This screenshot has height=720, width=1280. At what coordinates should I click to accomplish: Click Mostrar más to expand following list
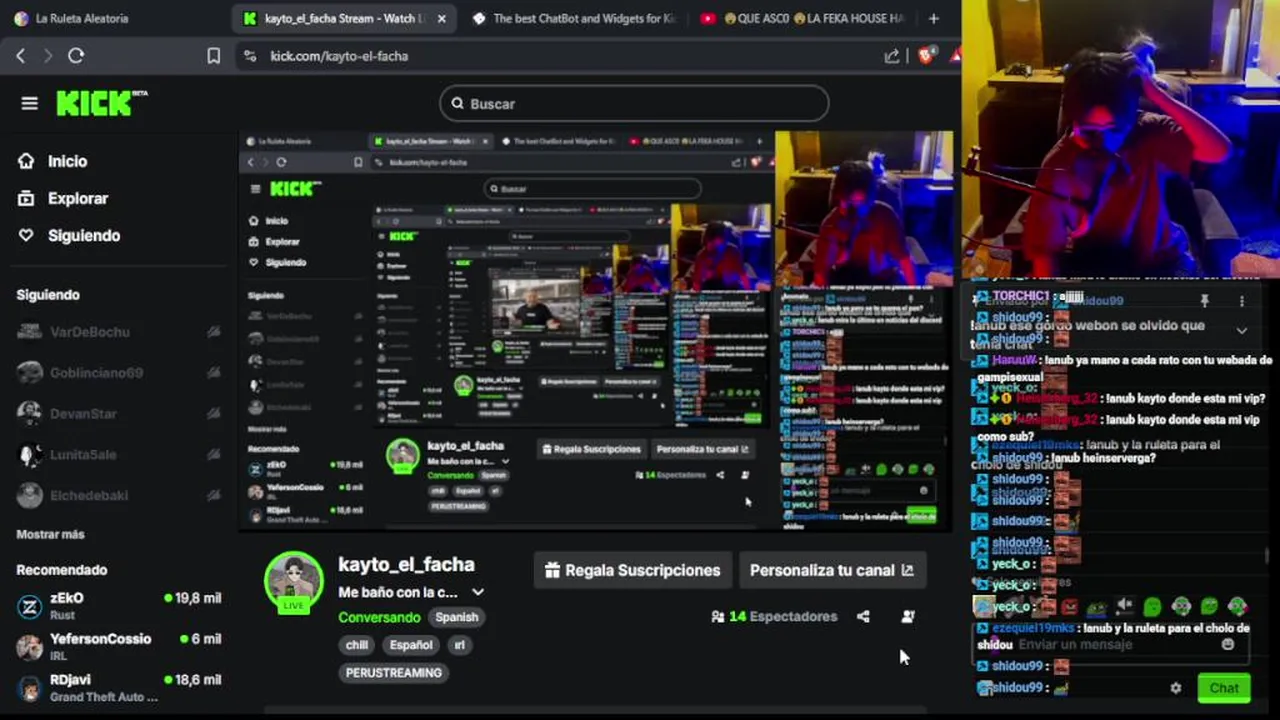tap(50, 534)
